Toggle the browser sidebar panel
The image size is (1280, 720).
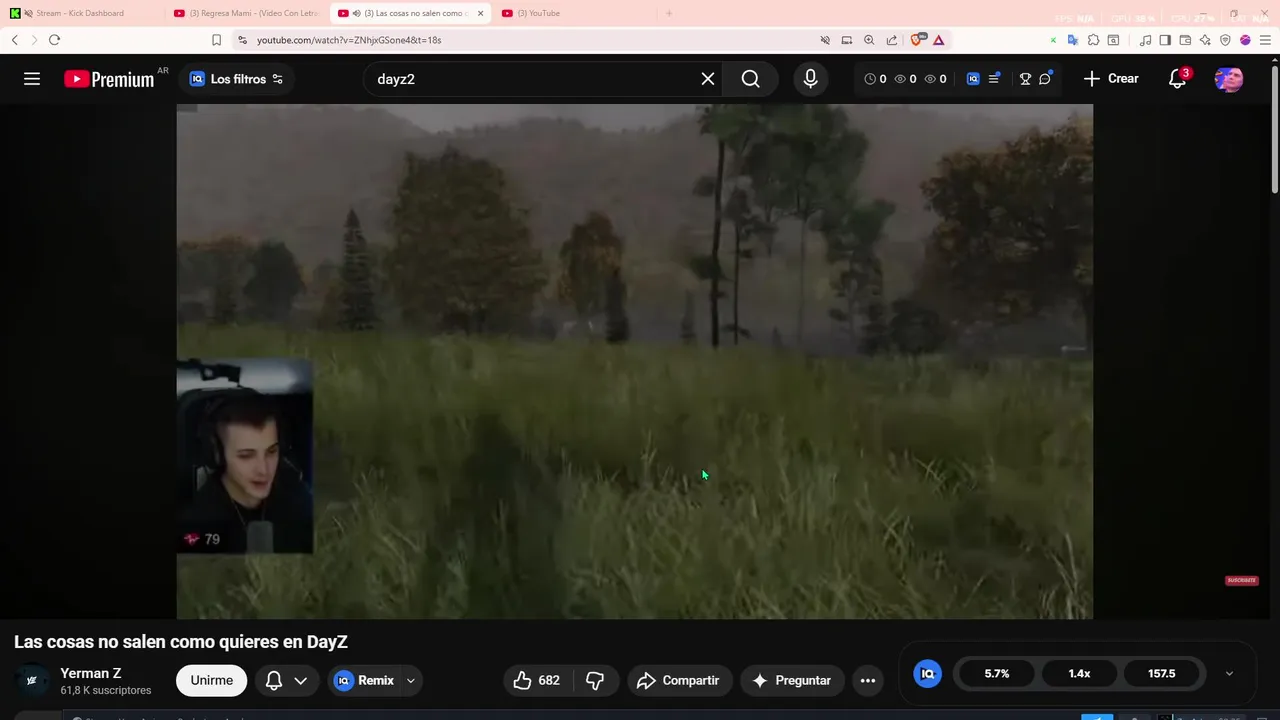(x=1165, y=40)
